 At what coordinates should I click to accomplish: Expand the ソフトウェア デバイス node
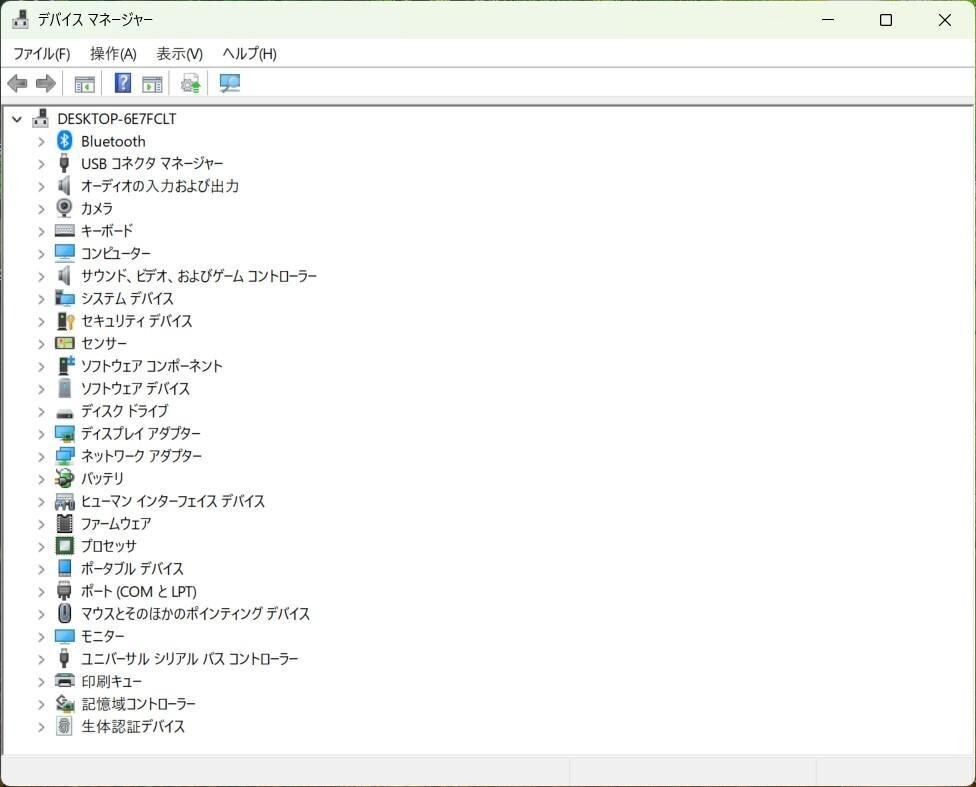(x=41, y=389)
